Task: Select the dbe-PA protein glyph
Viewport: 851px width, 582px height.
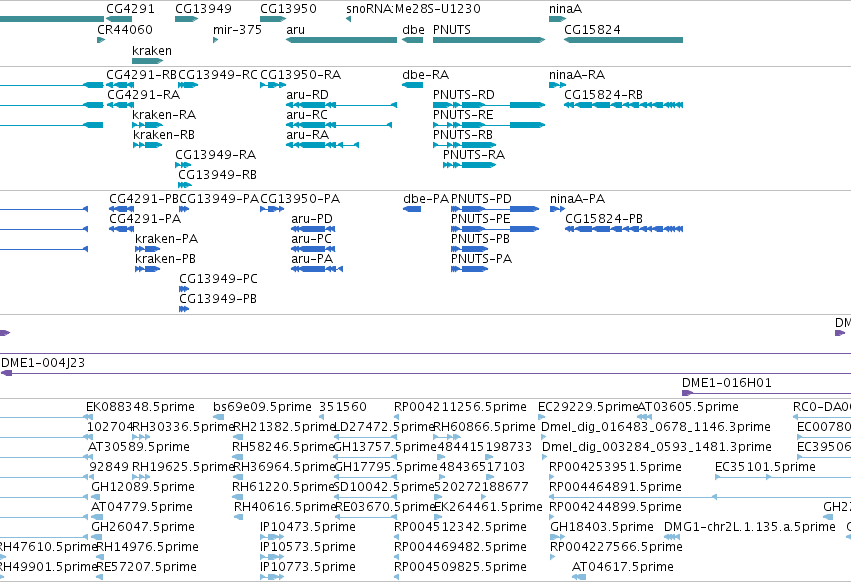Action: coord(412,209)
